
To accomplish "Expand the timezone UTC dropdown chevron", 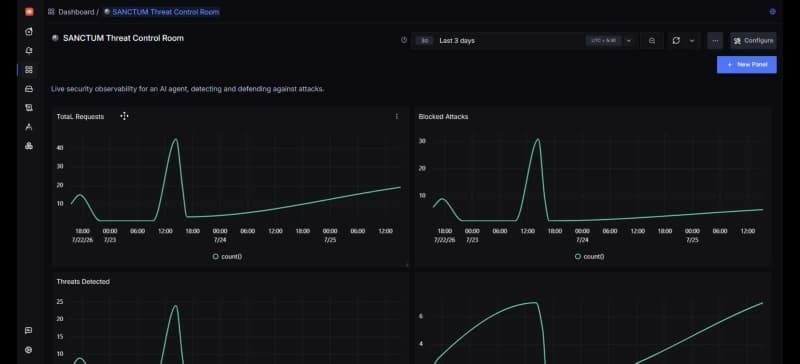I will tap(629, 40).
